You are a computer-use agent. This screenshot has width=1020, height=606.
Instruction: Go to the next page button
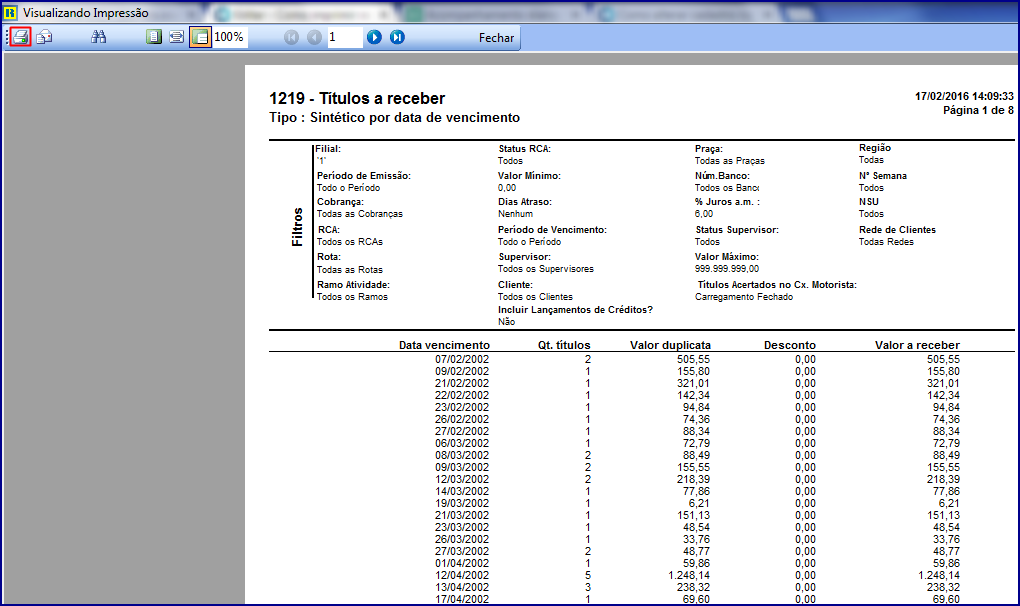pyautogui.click(x=374, y=37)
